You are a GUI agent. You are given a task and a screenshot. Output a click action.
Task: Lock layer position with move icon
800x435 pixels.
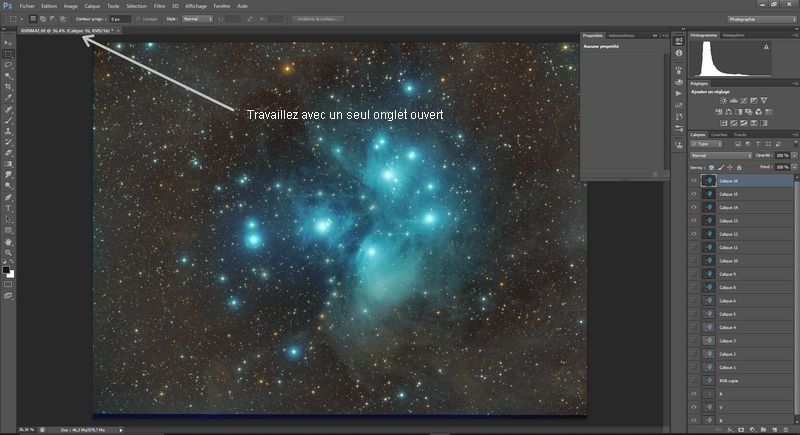730,167
